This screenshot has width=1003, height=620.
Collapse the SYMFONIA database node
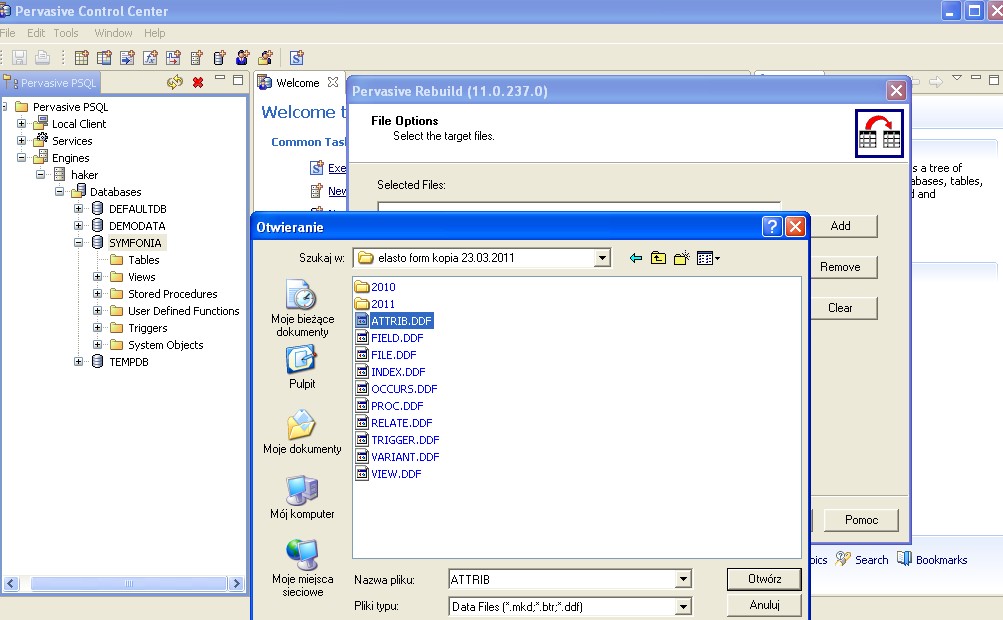79,242
